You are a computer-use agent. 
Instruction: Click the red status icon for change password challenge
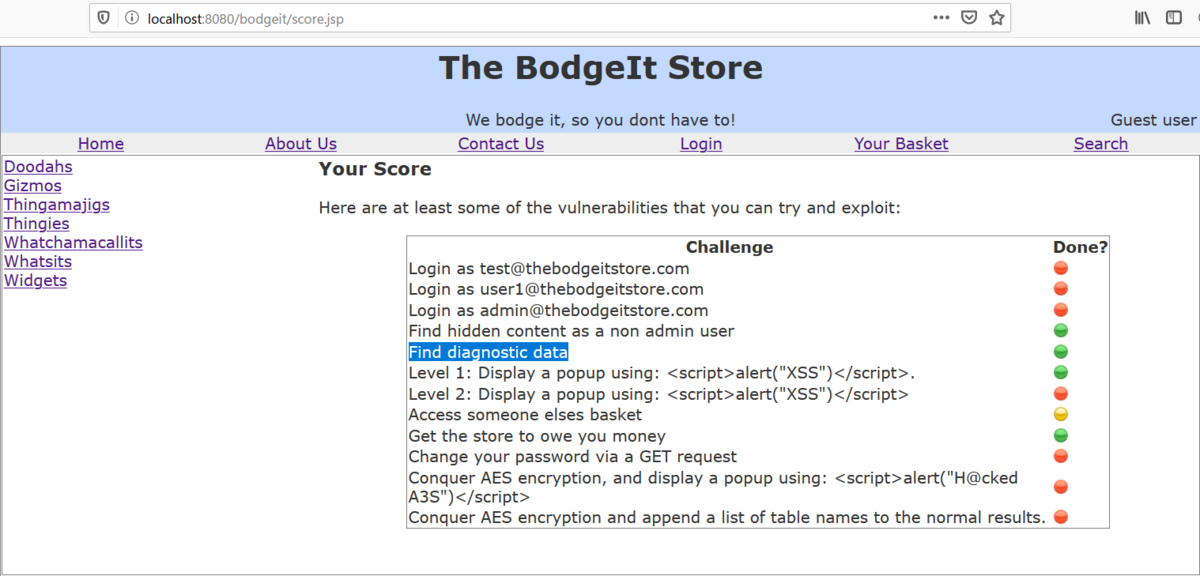click(1061, 456)
